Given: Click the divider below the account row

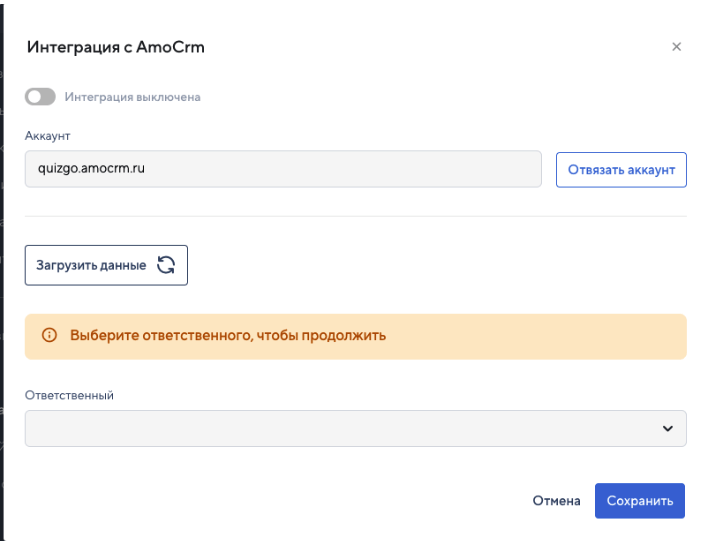Looking at the screenshot, I should [x=355, y=216].
